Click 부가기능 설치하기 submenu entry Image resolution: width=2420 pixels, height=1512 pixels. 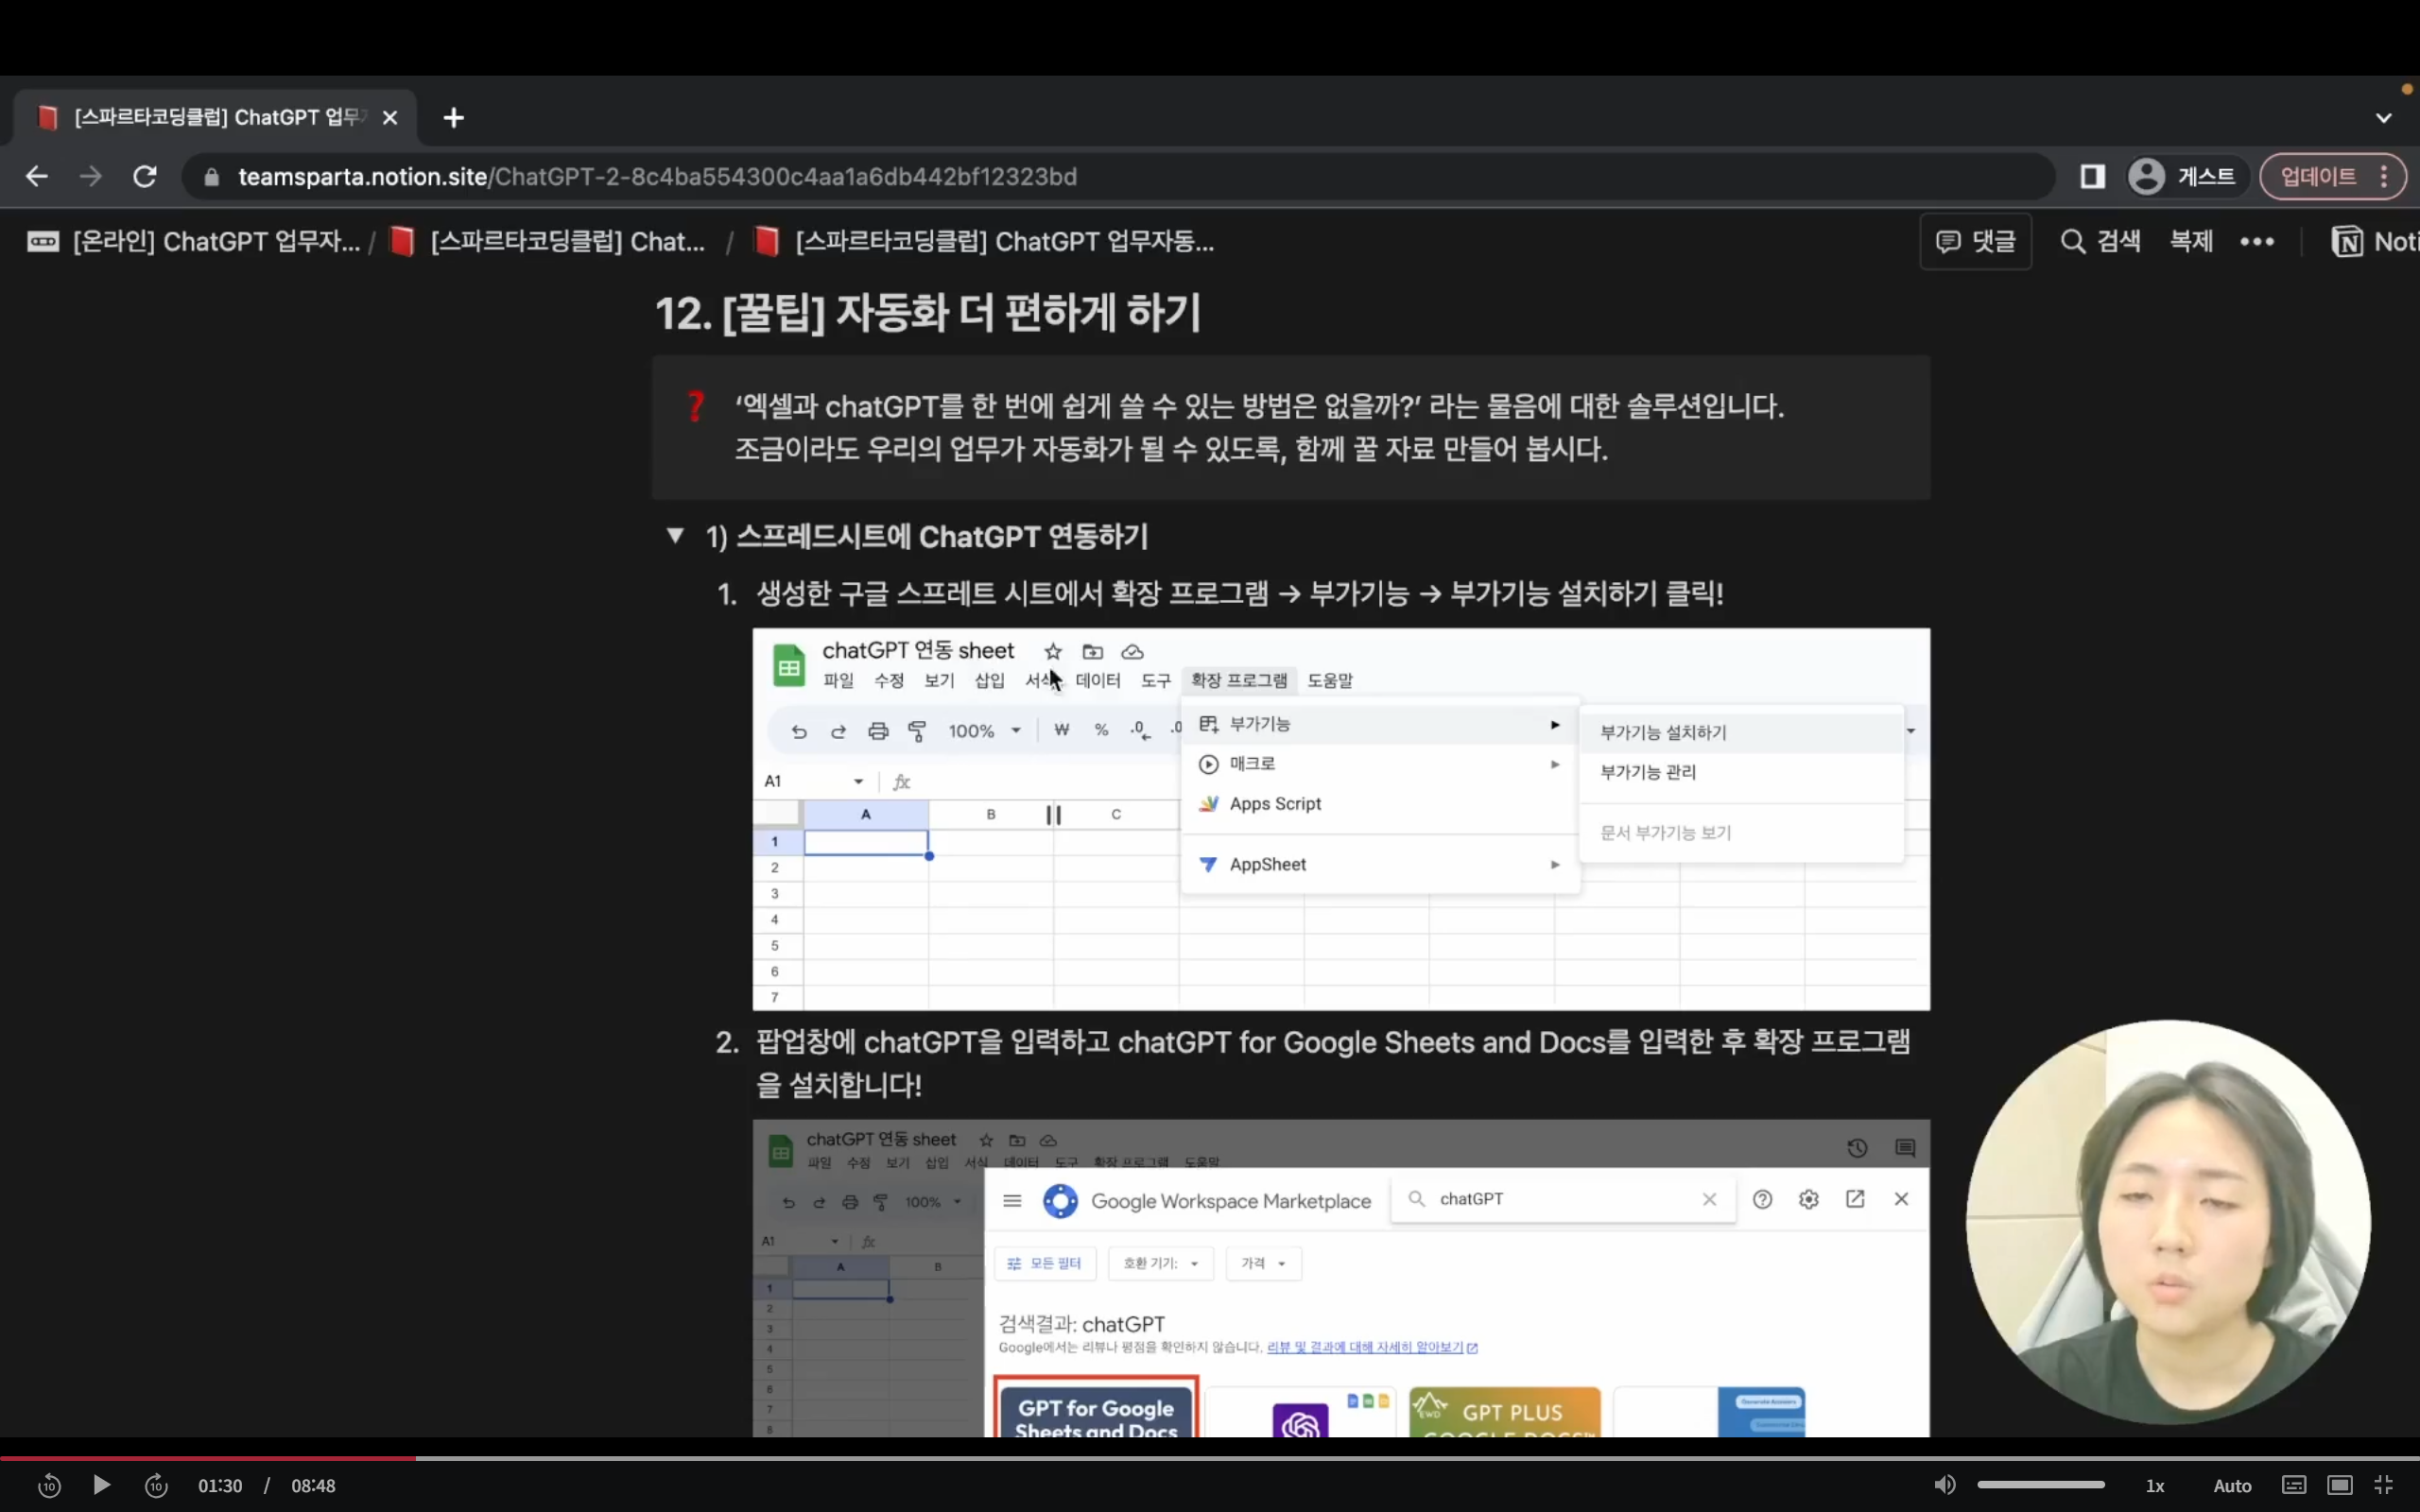(1741, 732)
